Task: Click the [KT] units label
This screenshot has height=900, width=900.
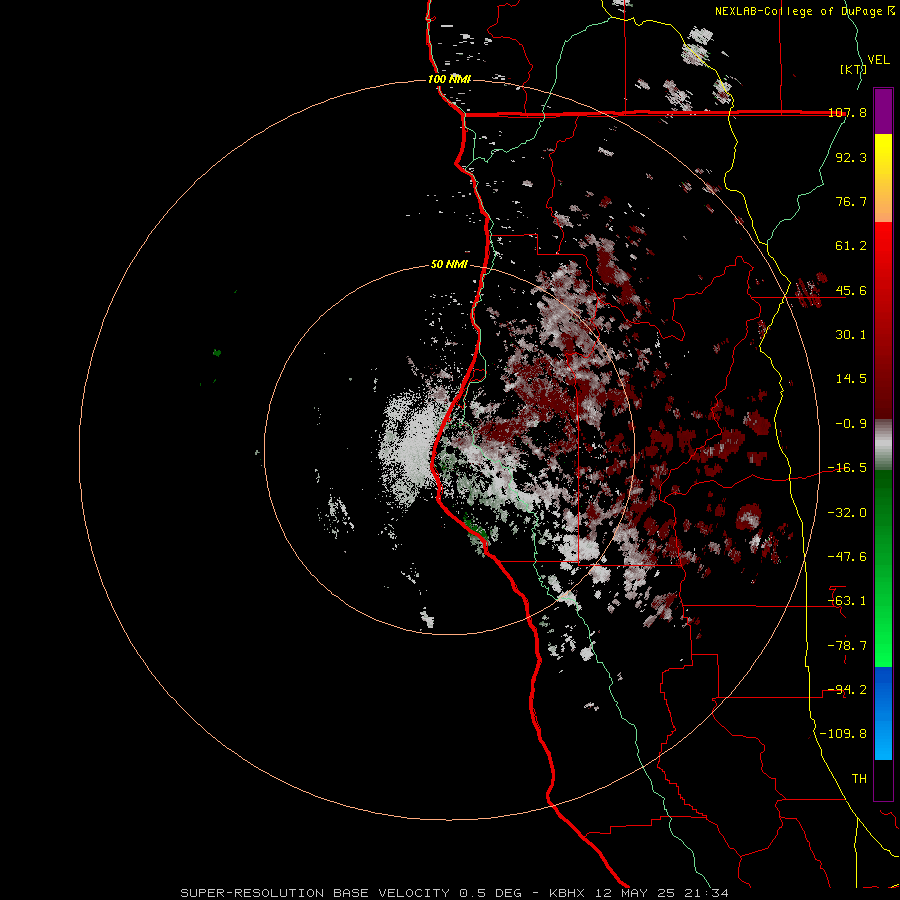Action: click(x=853, y=69)
